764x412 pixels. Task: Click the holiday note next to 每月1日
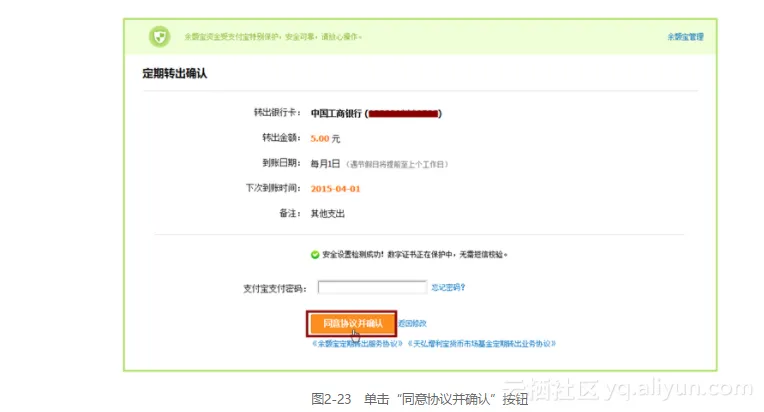tap(397, 165)
